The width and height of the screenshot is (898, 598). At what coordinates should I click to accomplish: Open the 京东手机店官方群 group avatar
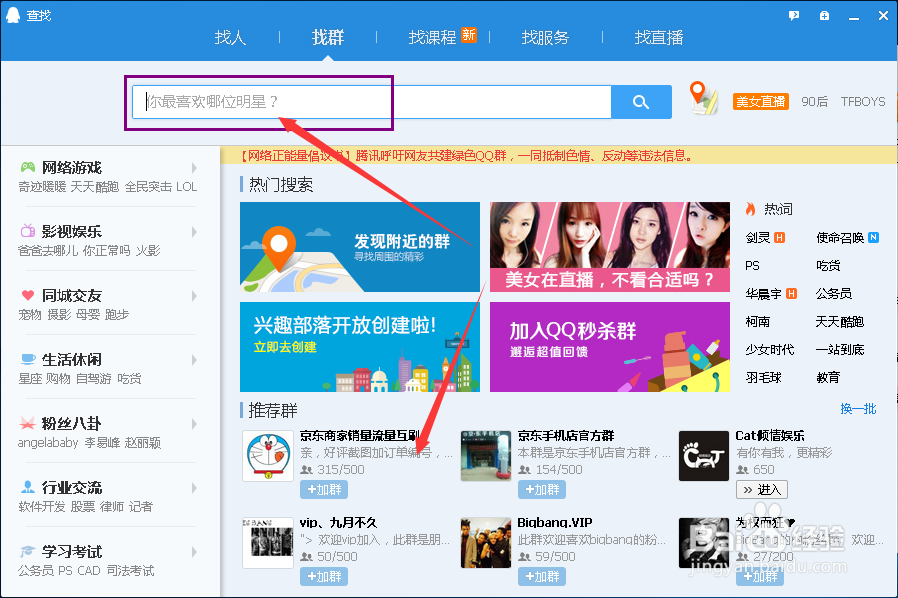pyautogui.click(x=486, y=456)
